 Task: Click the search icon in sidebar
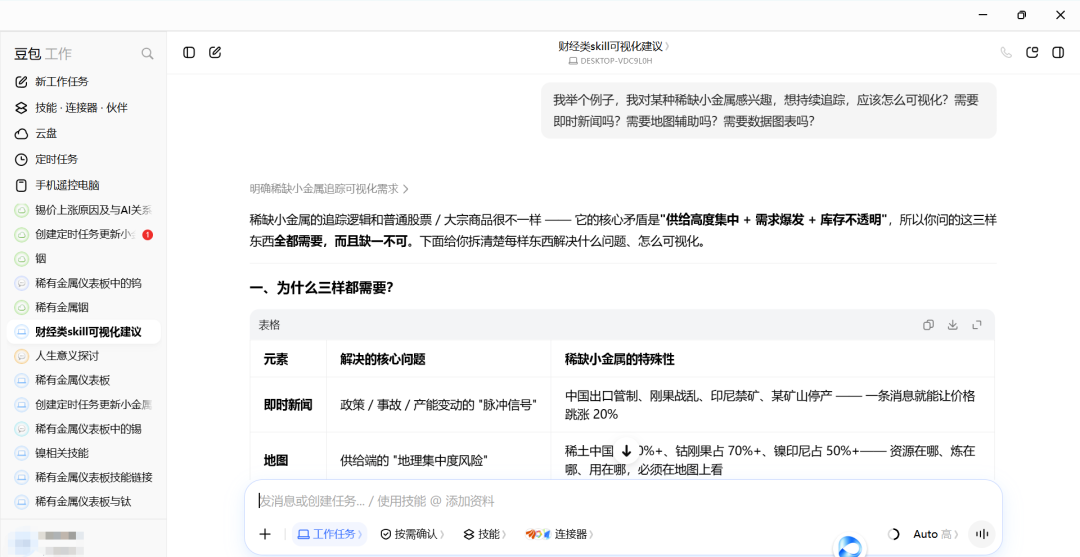point(147,54)
